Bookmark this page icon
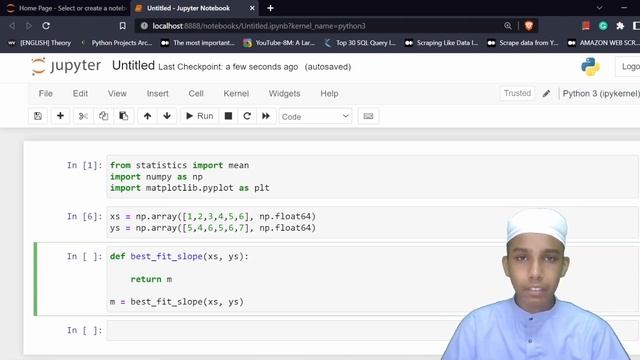640x360 pixels. pyautogui.click(x=122, y=26)
